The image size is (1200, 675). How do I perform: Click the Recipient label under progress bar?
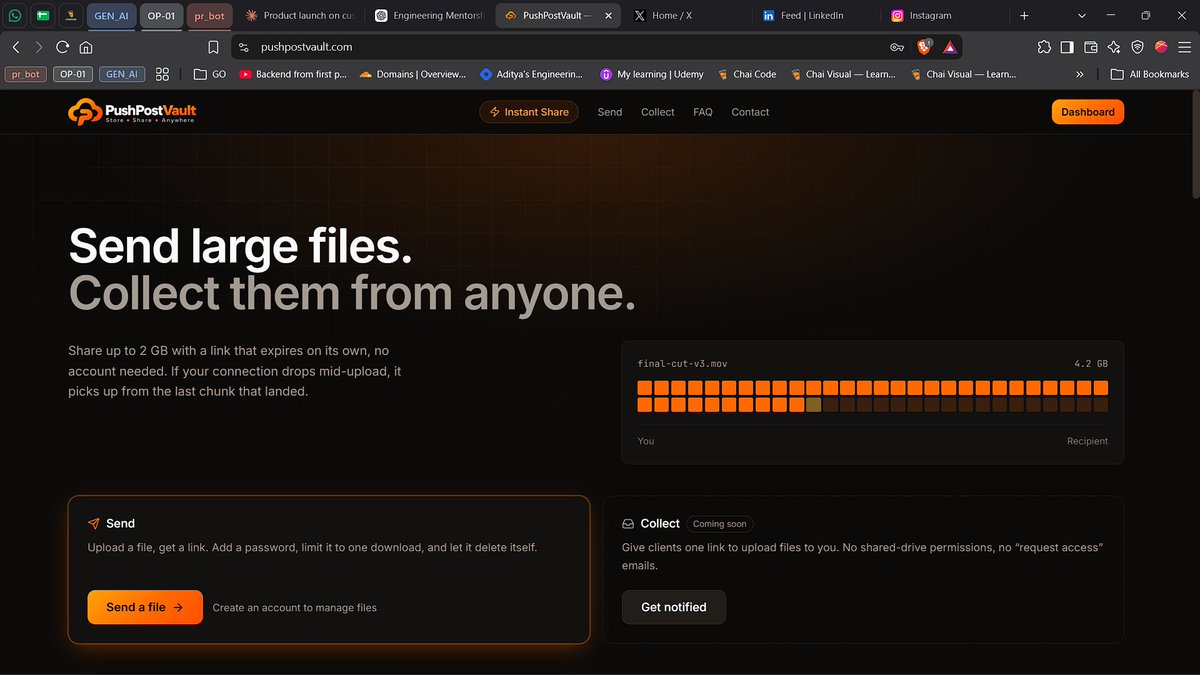pyautogui.click(x=1087, y=441)
